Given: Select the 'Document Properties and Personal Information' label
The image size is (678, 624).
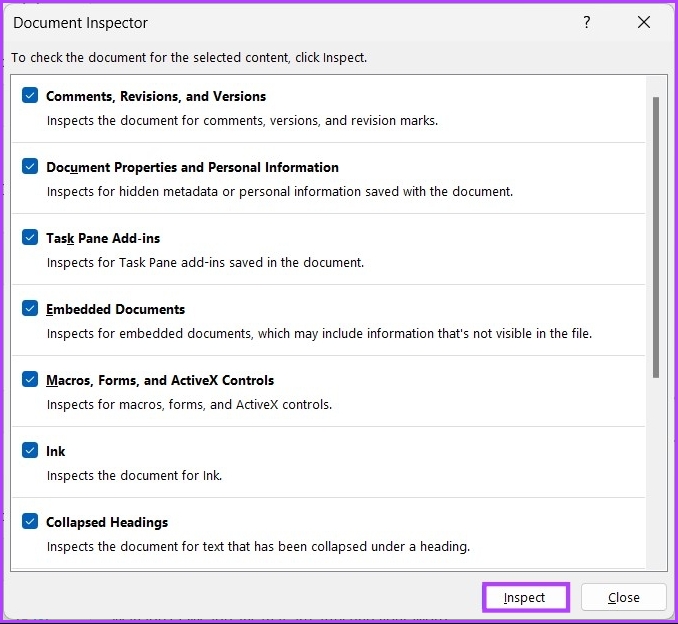Looking at the screenshot, I should click(192, 167).
